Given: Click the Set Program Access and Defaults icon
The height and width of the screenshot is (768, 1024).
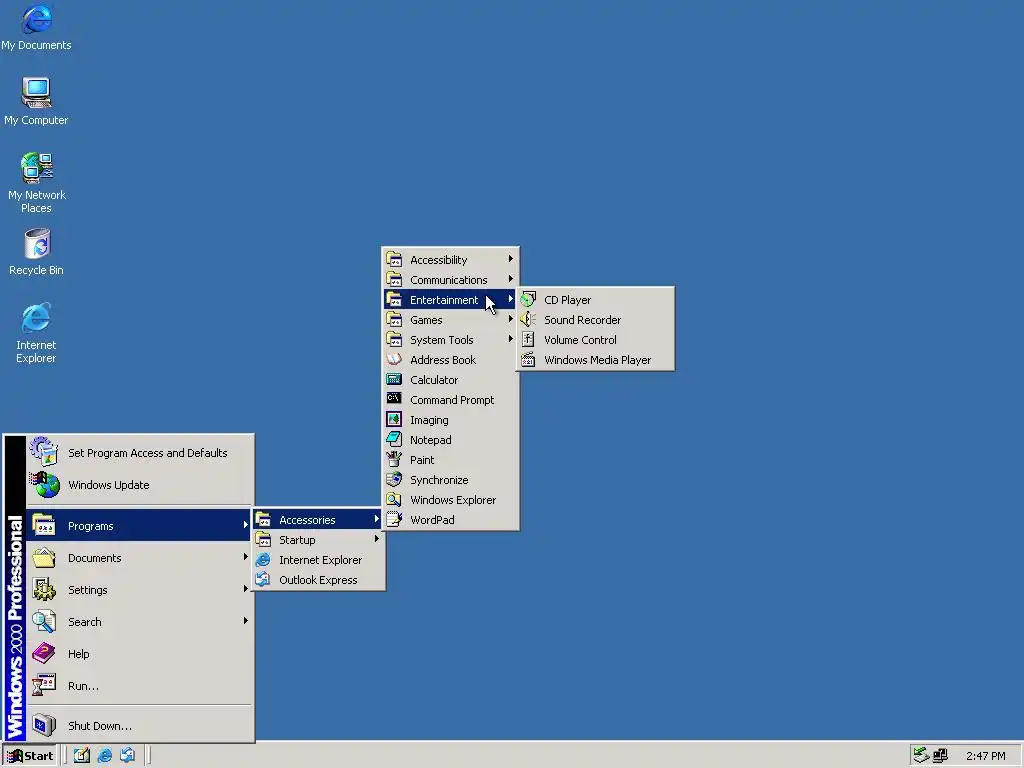Looking at the screenshot, I should (44, 452).
